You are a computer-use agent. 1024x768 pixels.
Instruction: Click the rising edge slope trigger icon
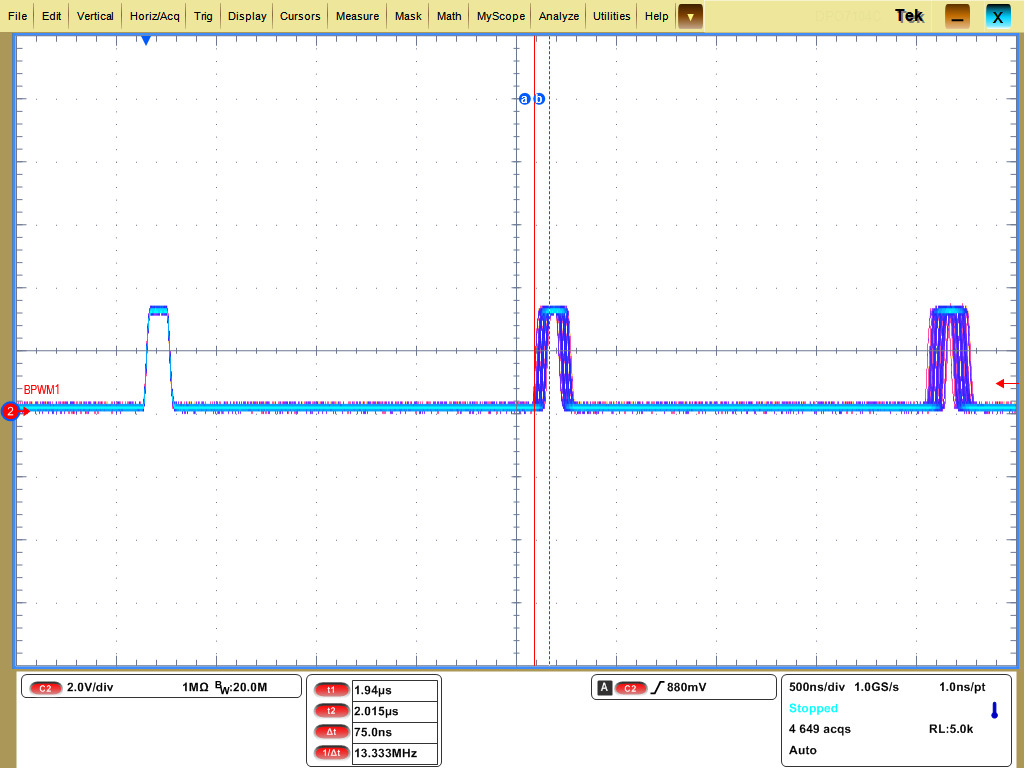658,688
